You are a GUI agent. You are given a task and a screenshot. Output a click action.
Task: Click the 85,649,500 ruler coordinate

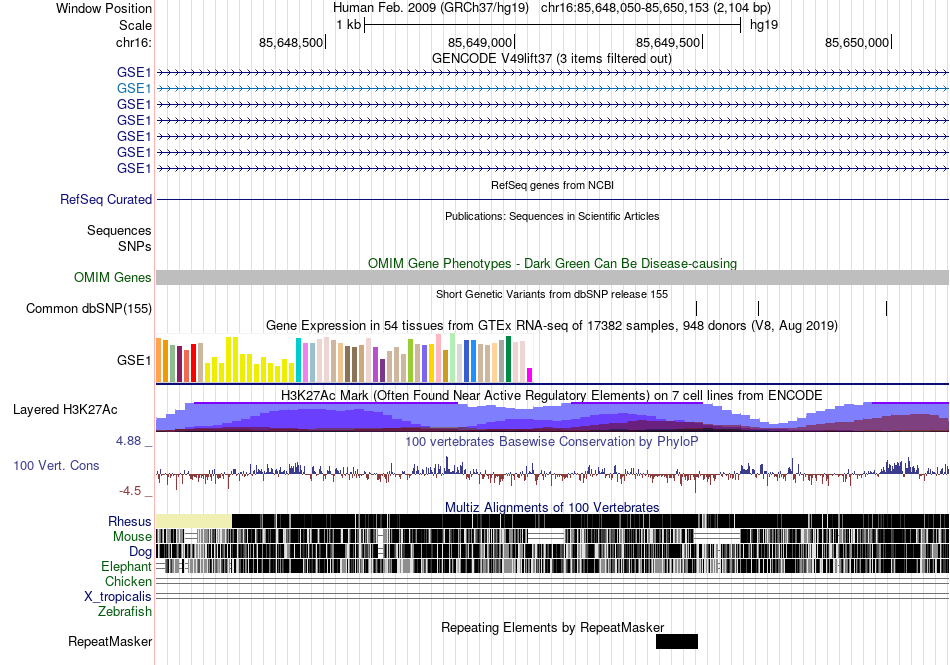(668, 42)
